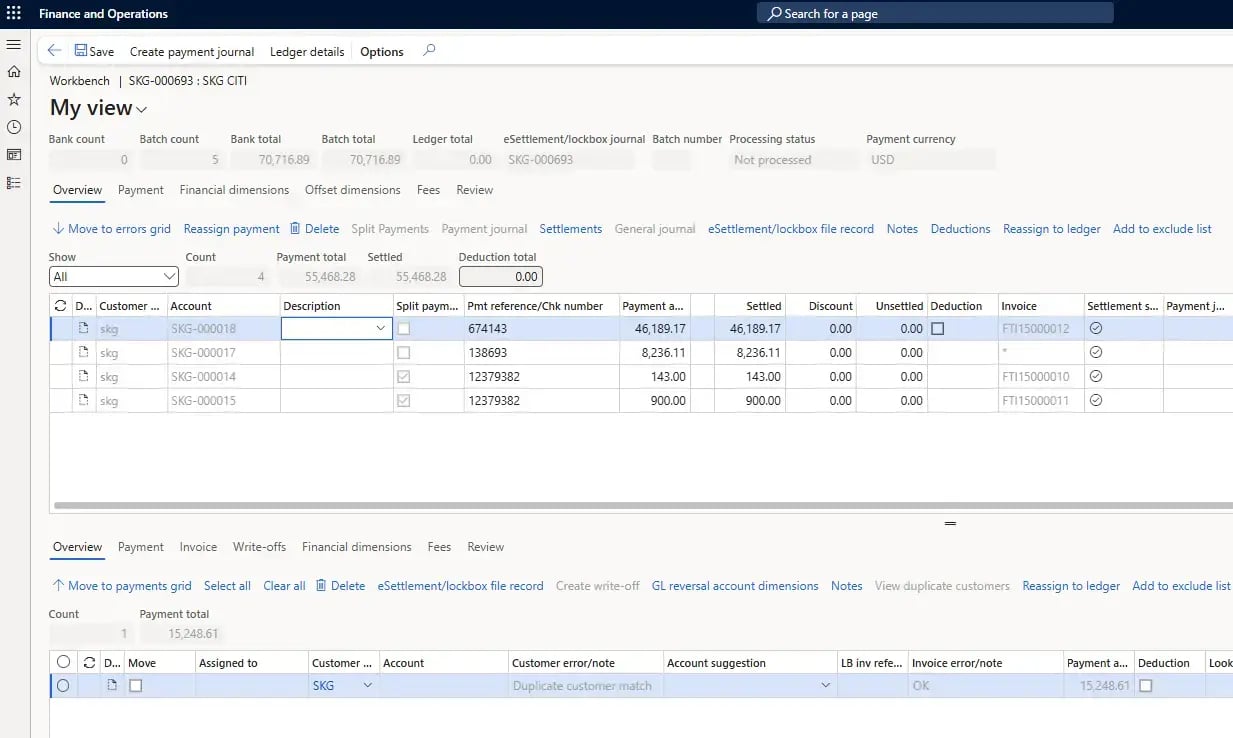
Task: Click the Deduction total amount field
Action: (500, 276)
